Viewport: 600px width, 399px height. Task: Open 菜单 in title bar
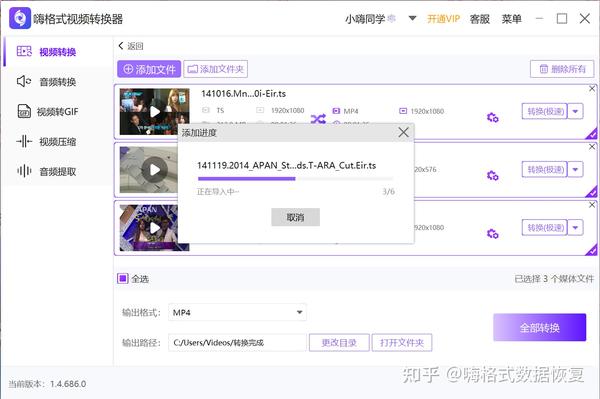coord(512,19)
